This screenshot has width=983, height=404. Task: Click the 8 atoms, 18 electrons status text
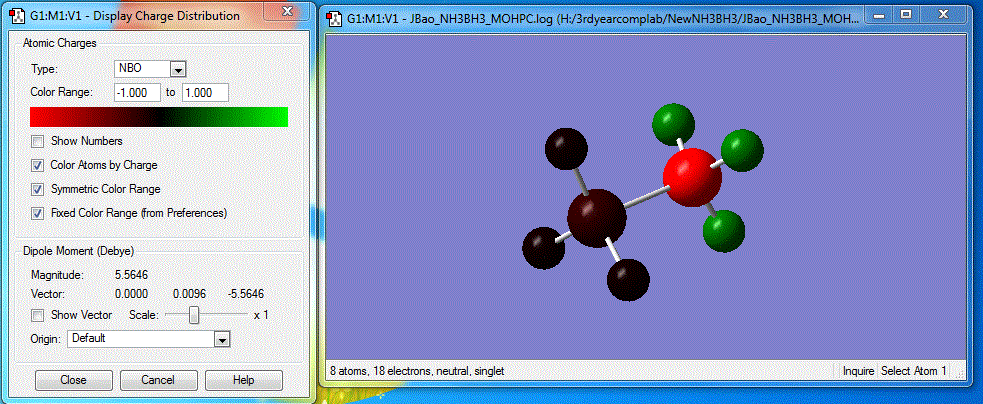417,371
